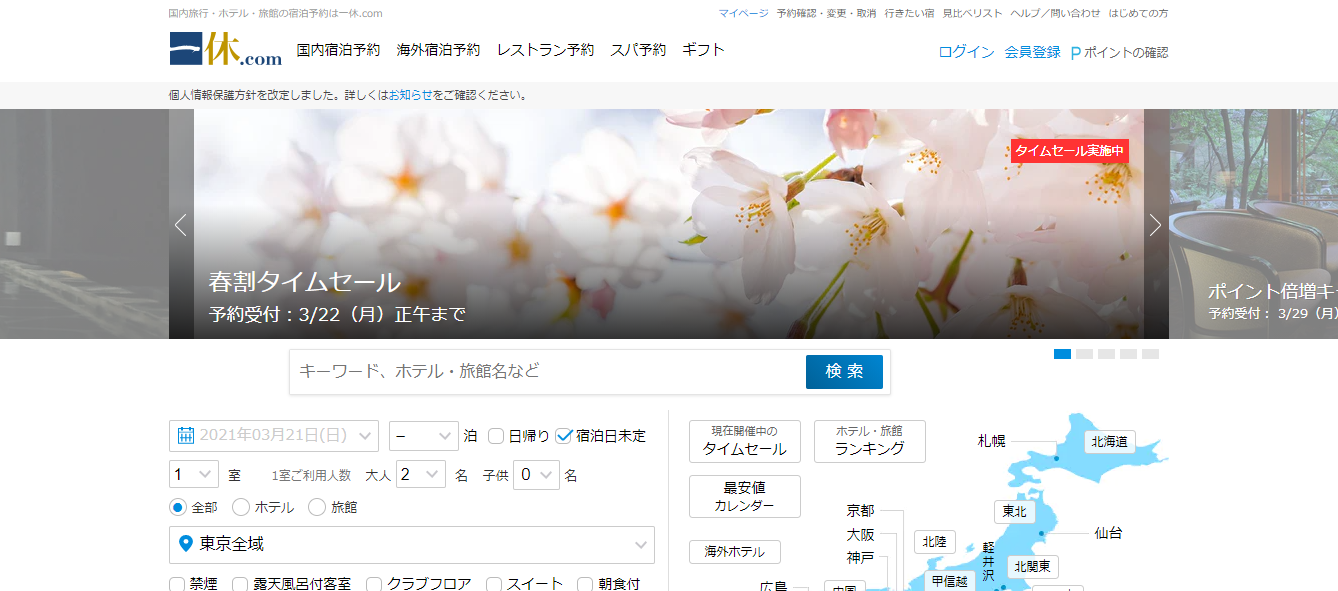Open the 大人 adults count dropdown
The image size is (1338, 591).
pyautogui.click(x=420, y=474)
